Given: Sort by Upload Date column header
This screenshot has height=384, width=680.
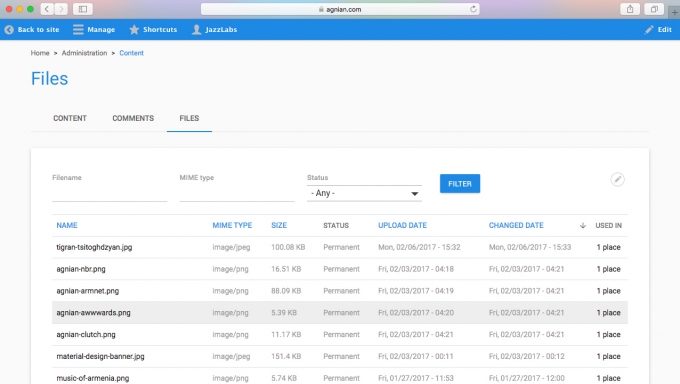Looking at the screenshot, I should coord(402,225).
